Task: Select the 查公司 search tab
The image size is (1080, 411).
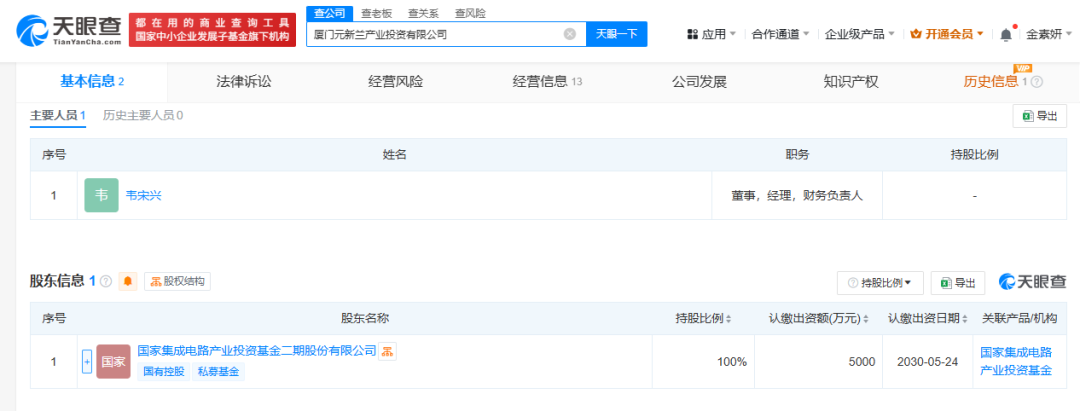Action: pos(329,13)
